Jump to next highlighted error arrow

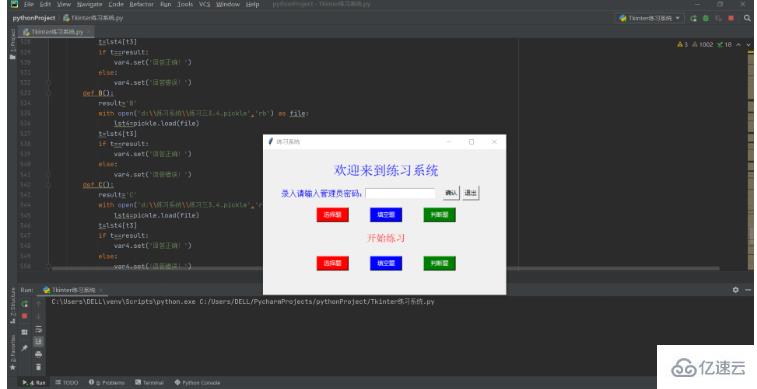click(x=748, y=44)
